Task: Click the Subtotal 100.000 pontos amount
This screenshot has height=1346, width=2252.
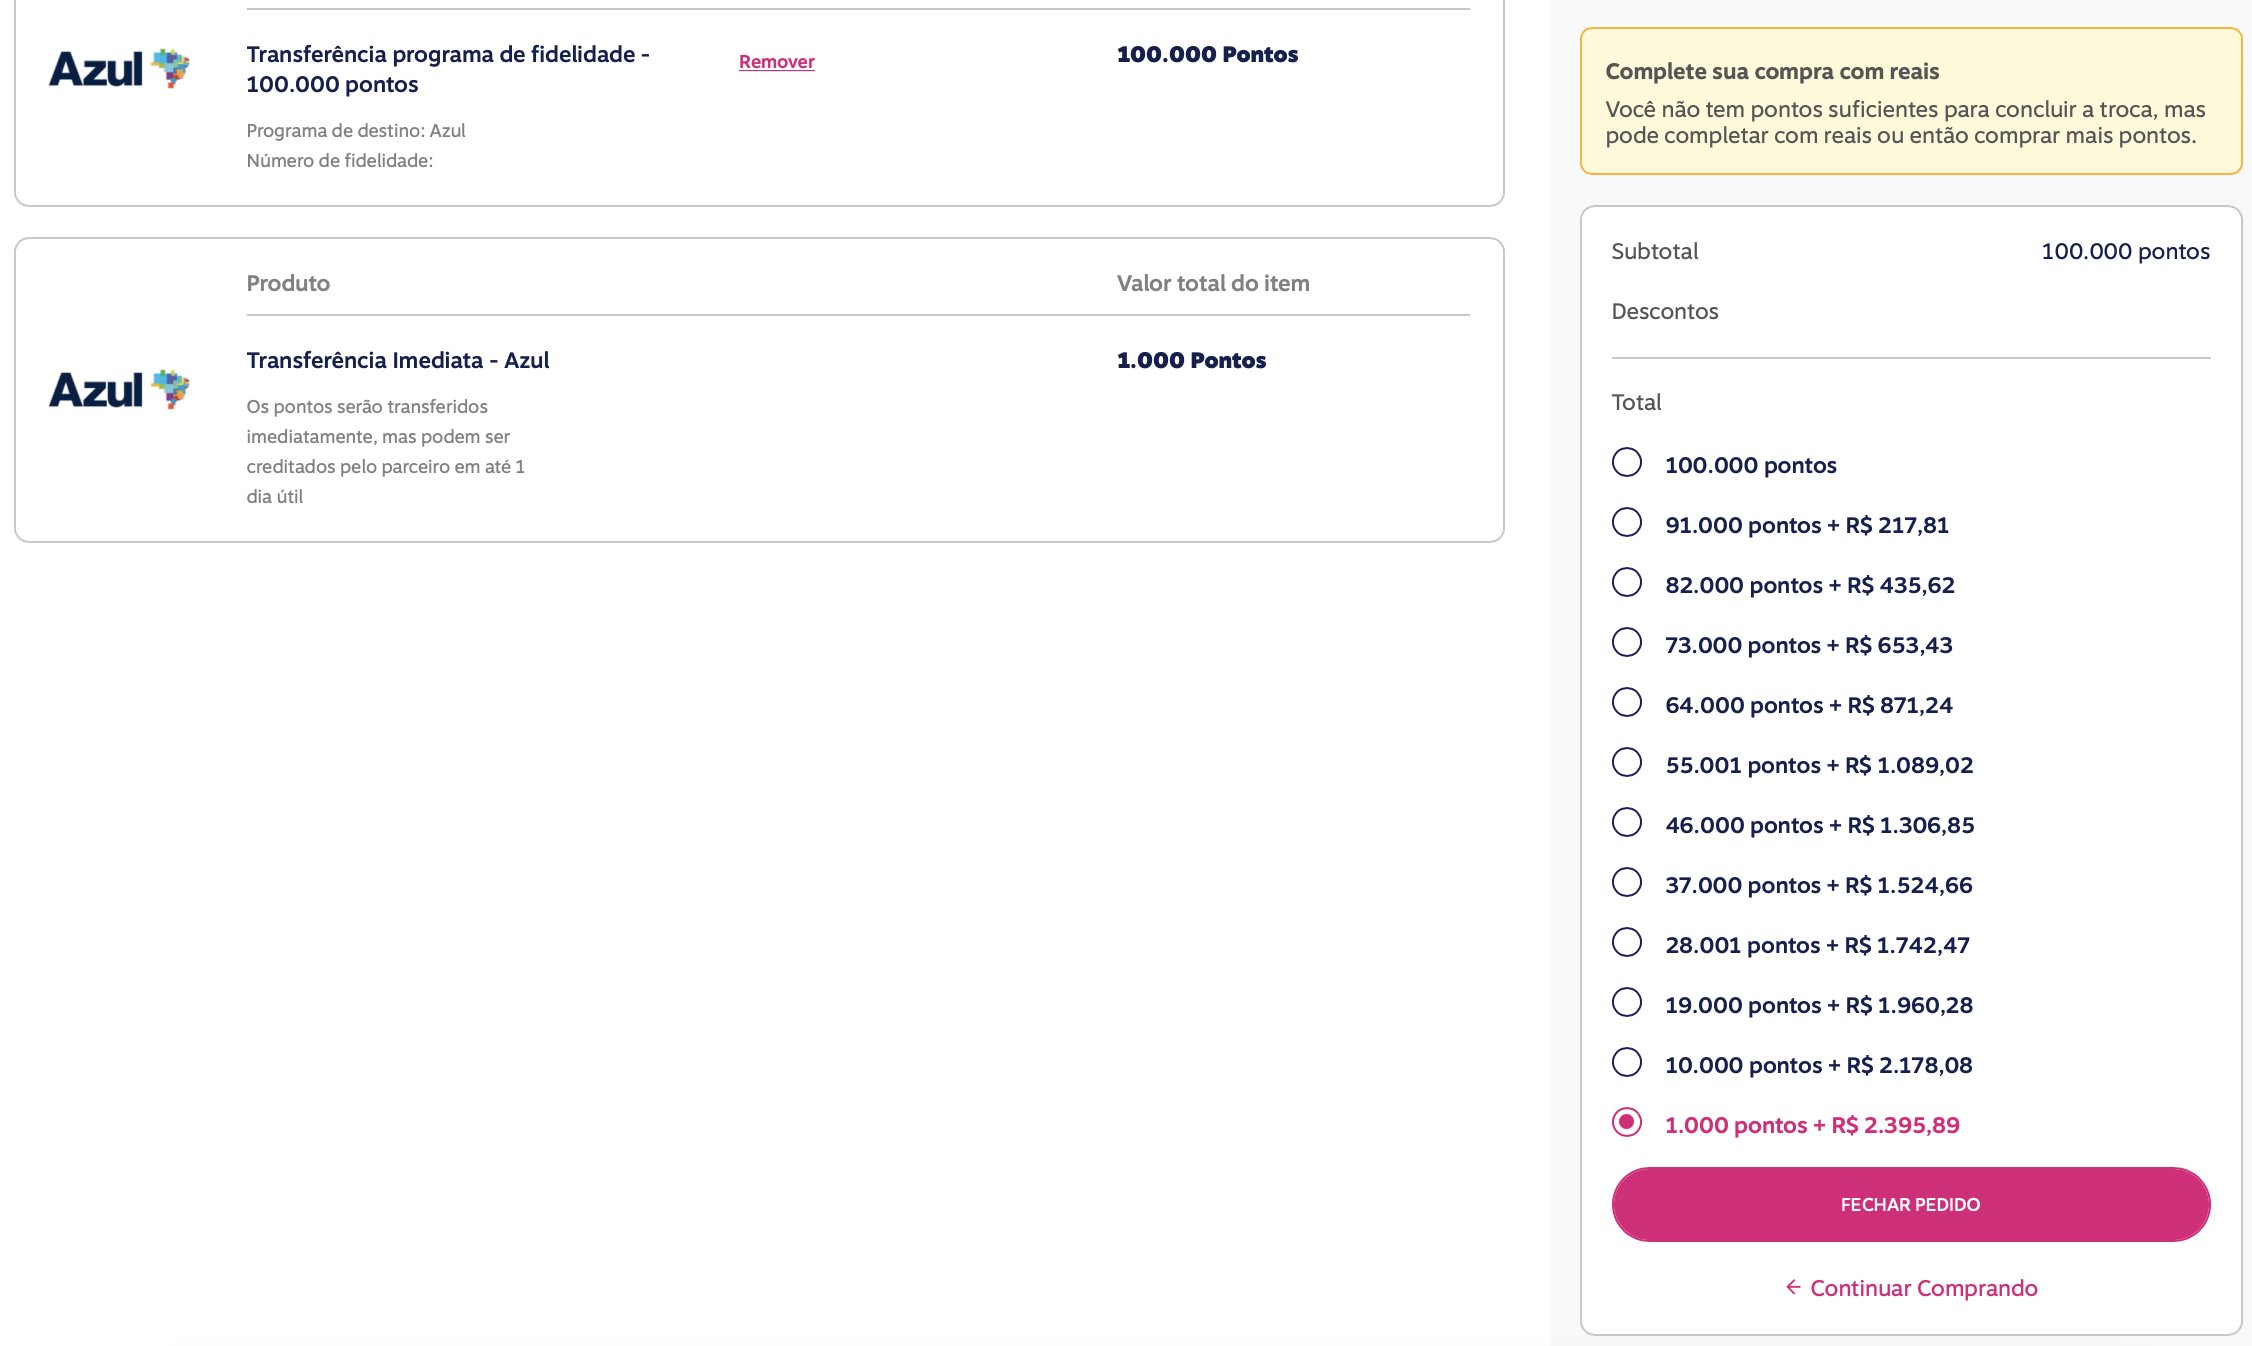Action: click(x=2125, y=251)
